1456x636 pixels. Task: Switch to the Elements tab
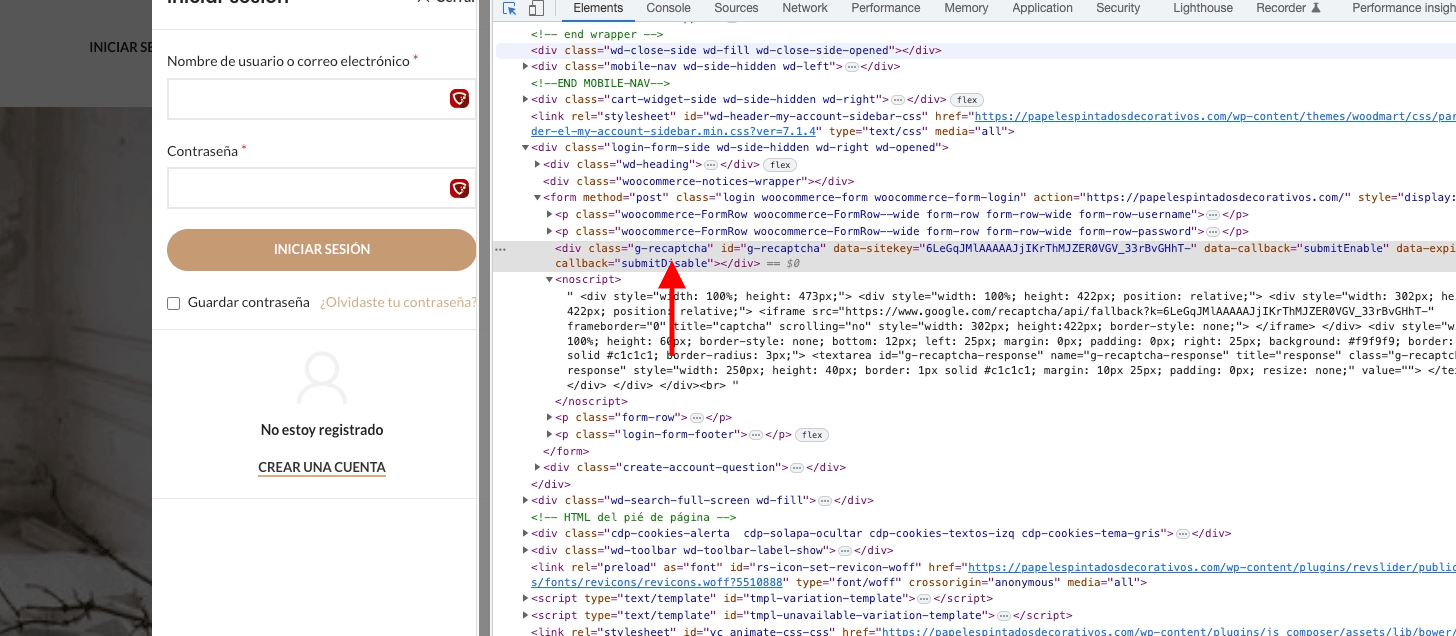(598, 9)
